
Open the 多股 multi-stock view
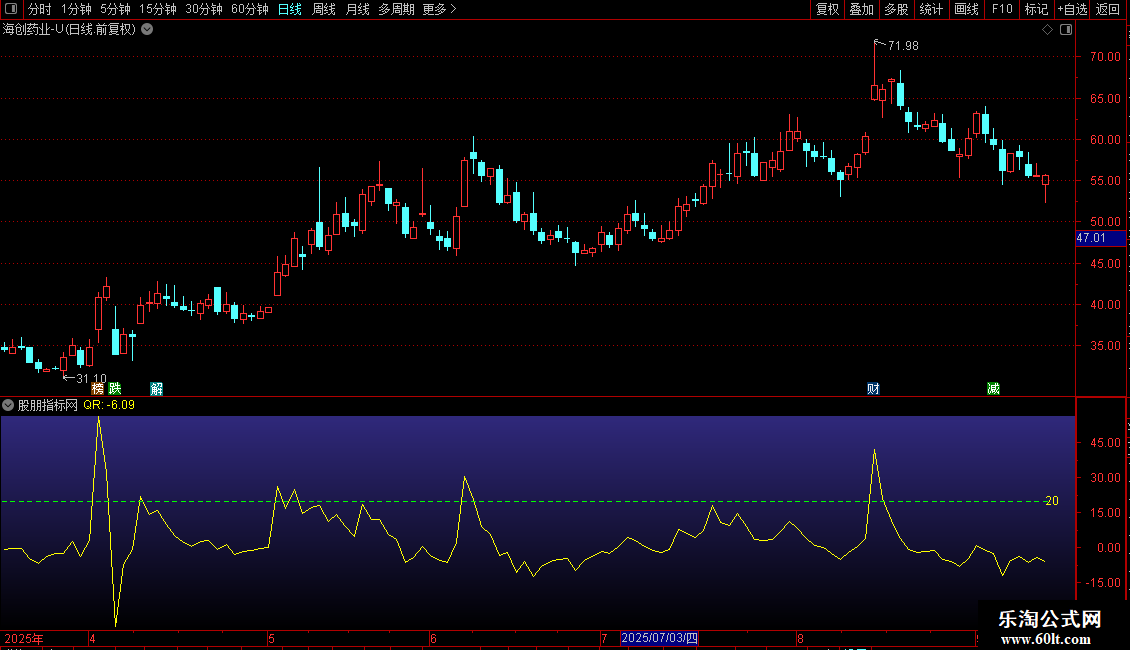point(897,9)
